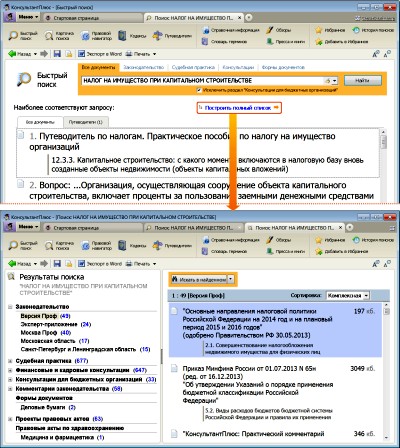Click save diskette icon in bottom results window
Image resolution: width=400 pixels, height=448 pixels.
(x=57, y=264)
